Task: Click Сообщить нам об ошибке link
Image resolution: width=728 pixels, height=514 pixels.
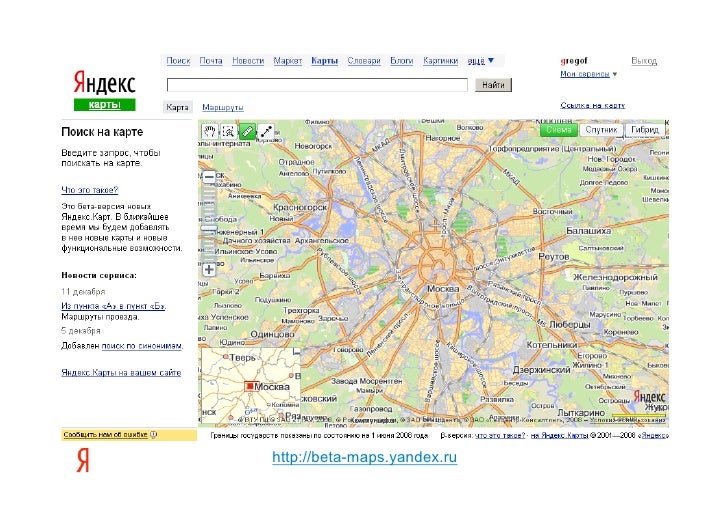Action: coord(105,435)
